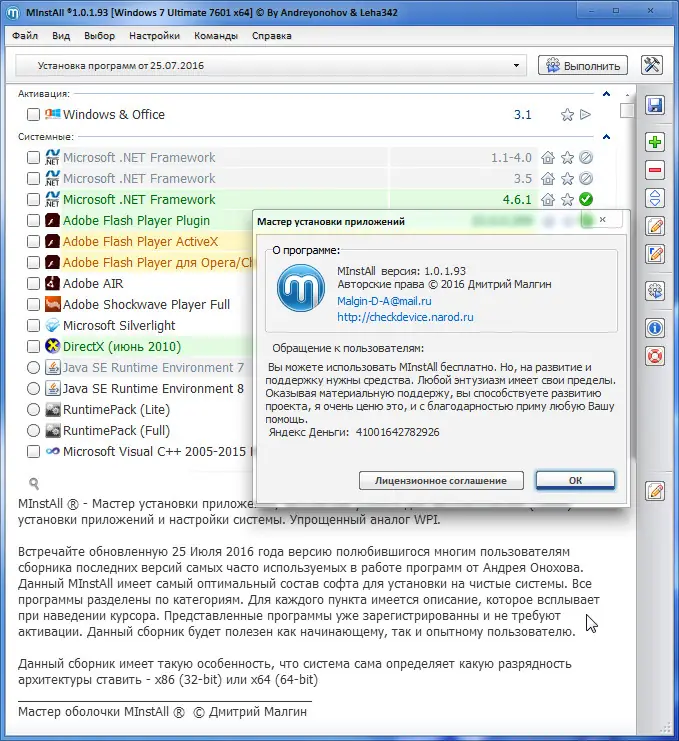Click play arrow on Windows & Office row

pos(585,114)
